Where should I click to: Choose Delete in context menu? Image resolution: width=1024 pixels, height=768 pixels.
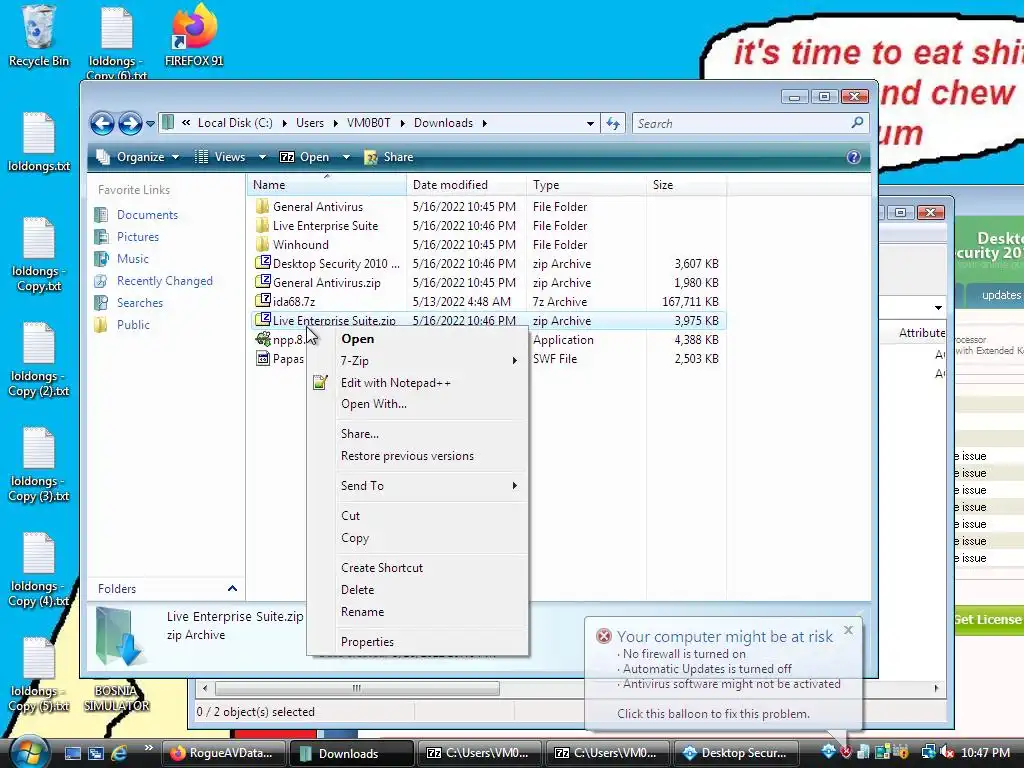(x=418, y=590)
